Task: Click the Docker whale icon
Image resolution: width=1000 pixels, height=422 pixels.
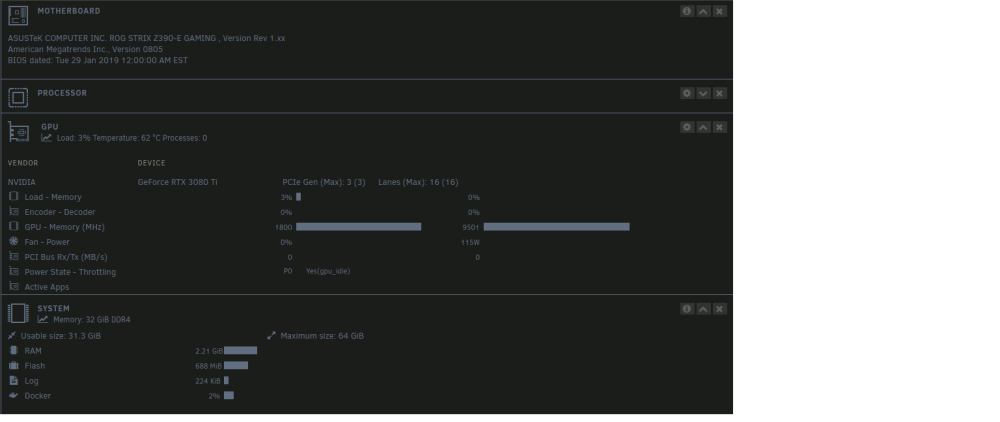Action: coord(13,395)
